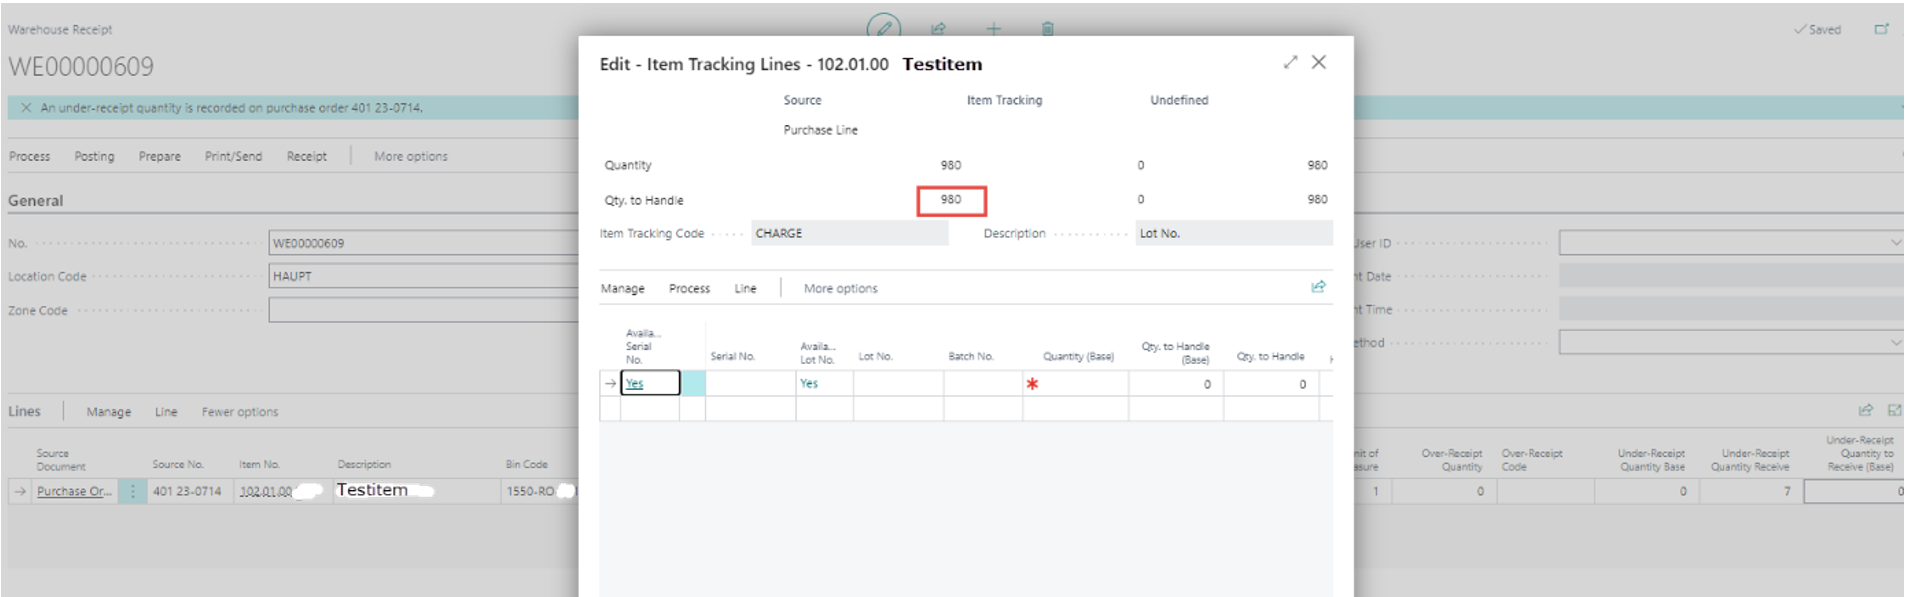The image size is (1908, 597).
Task: Click the Yes link under Availa... Serial No.
Action: pos(634,383)
